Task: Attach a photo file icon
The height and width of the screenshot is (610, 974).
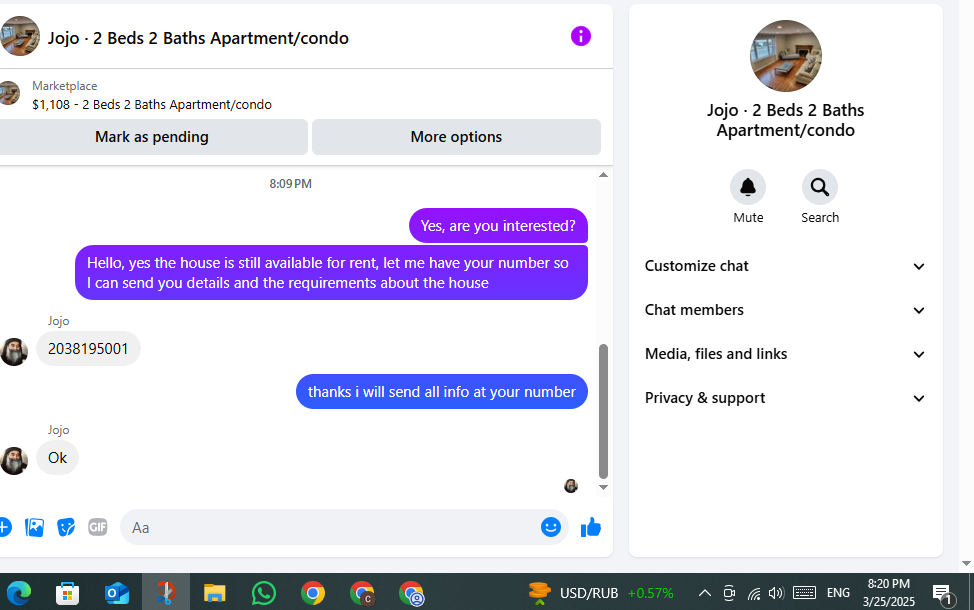Action: click(34, 527)
